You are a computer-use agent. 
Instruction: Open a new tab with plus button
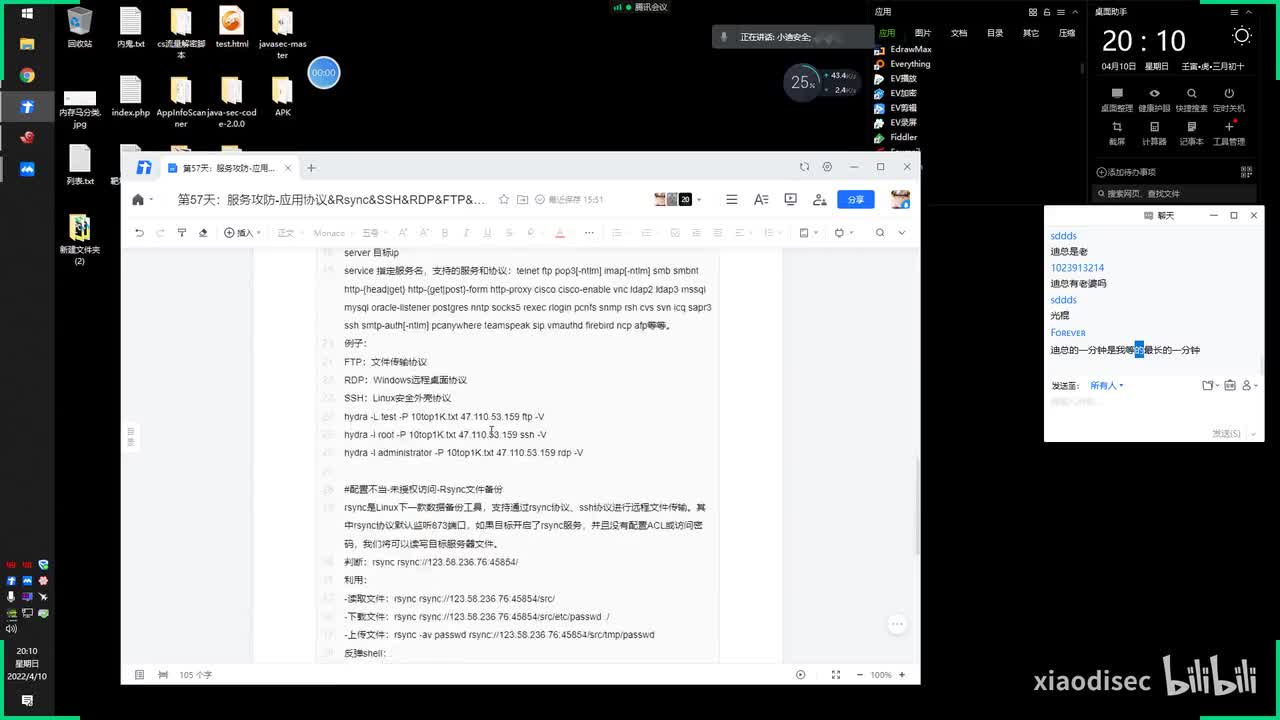pyautogui.click(x=311, y=168)
